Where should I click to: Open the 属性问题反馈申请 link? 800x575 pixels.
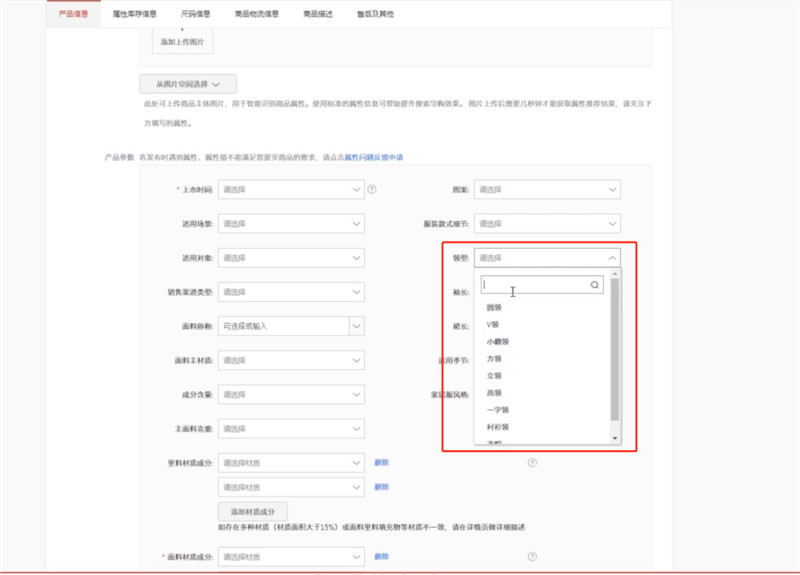click(374, 157)
